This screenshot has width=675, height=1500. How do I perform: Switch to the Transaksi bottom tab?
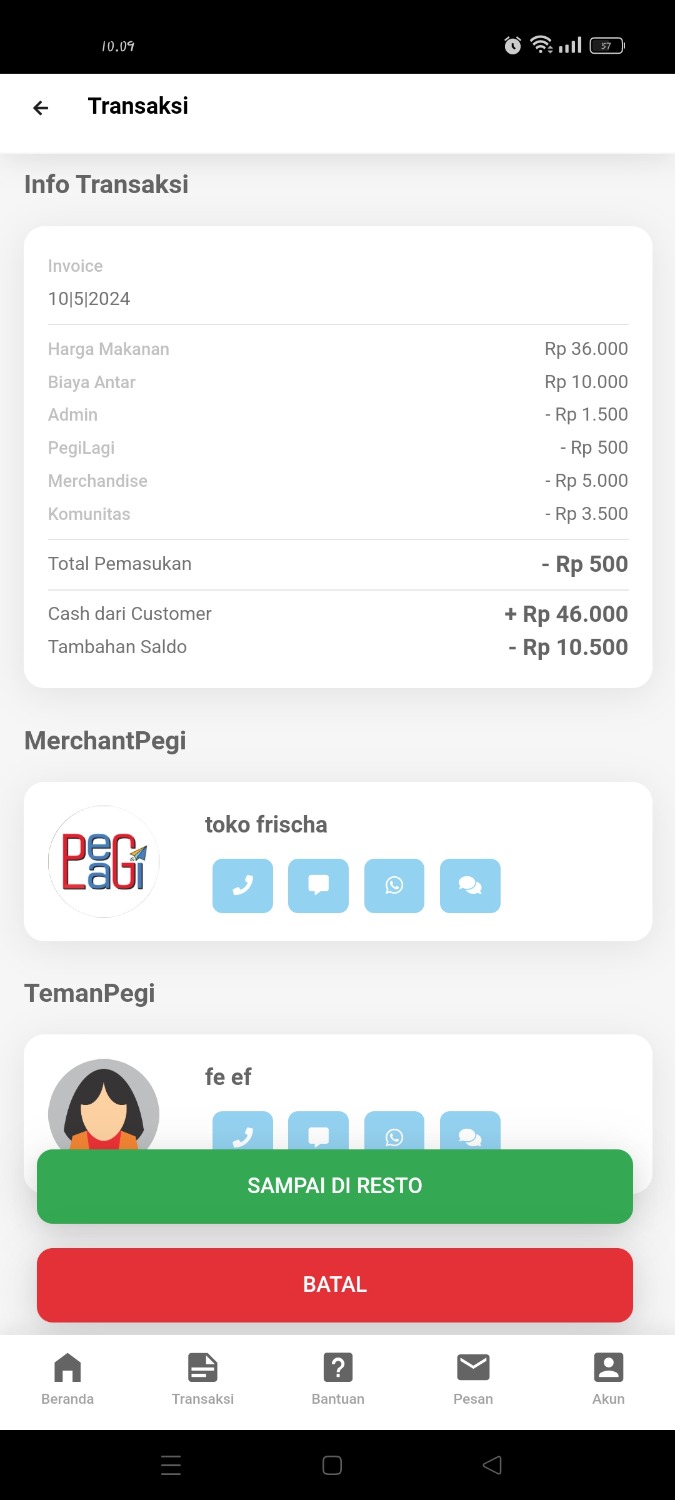click(203, 1379)
